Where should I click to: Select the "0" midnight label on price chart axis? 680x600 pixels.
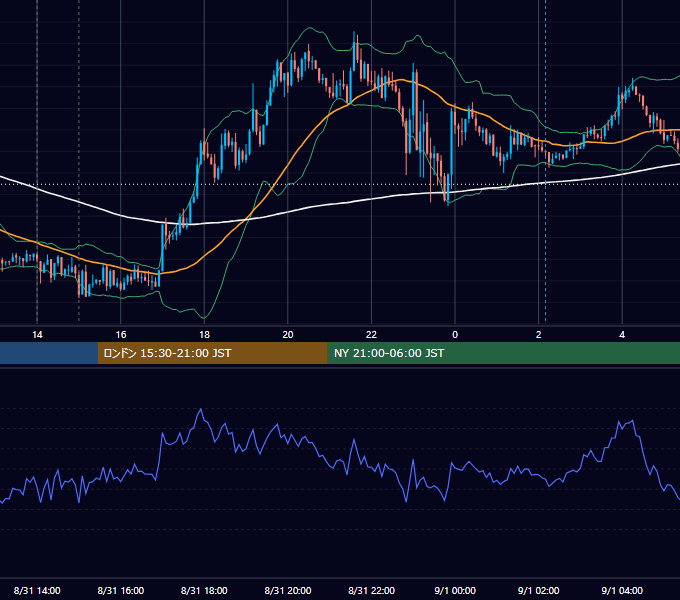[455, 335]
